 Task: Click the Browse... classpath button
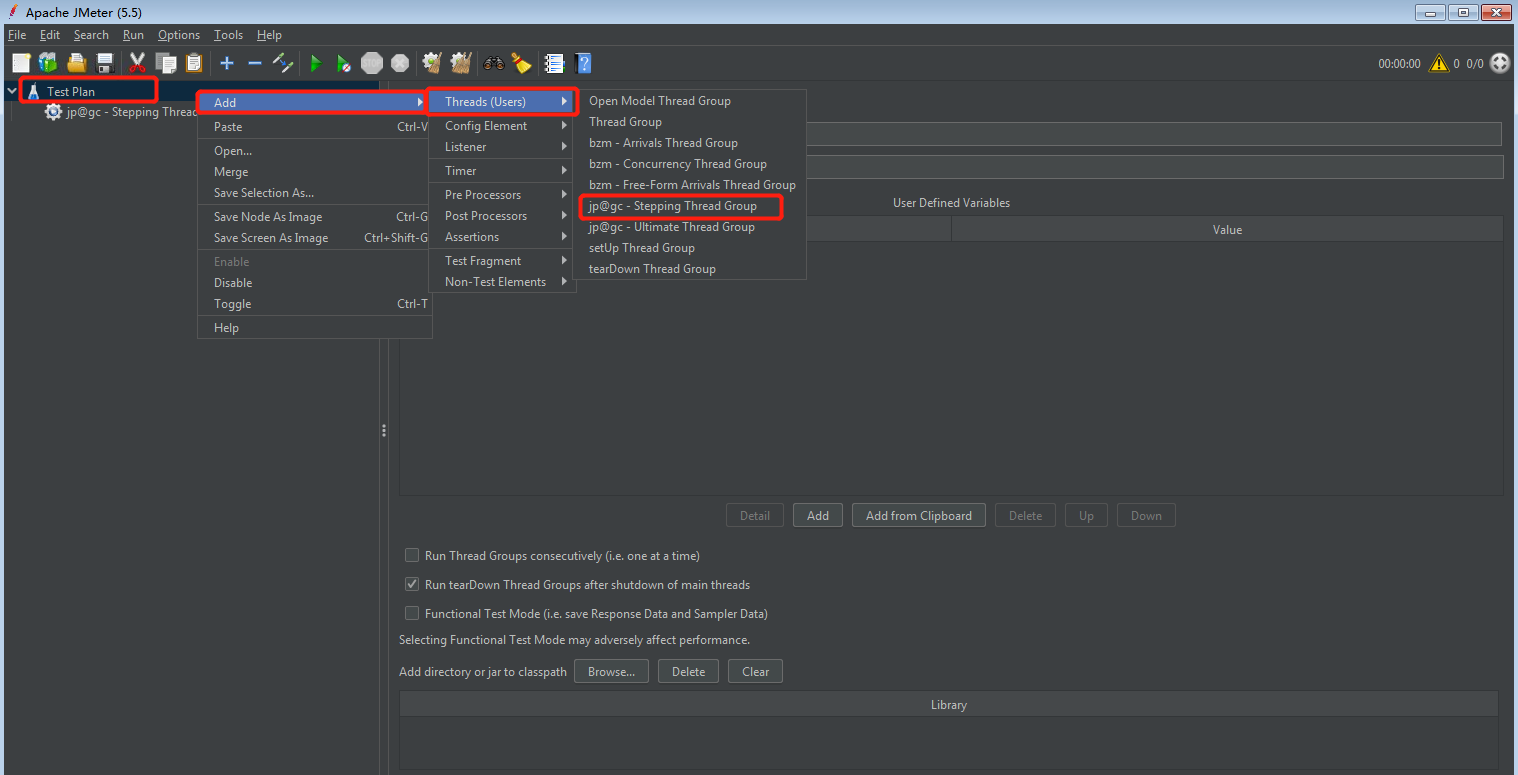pos(611,672)
